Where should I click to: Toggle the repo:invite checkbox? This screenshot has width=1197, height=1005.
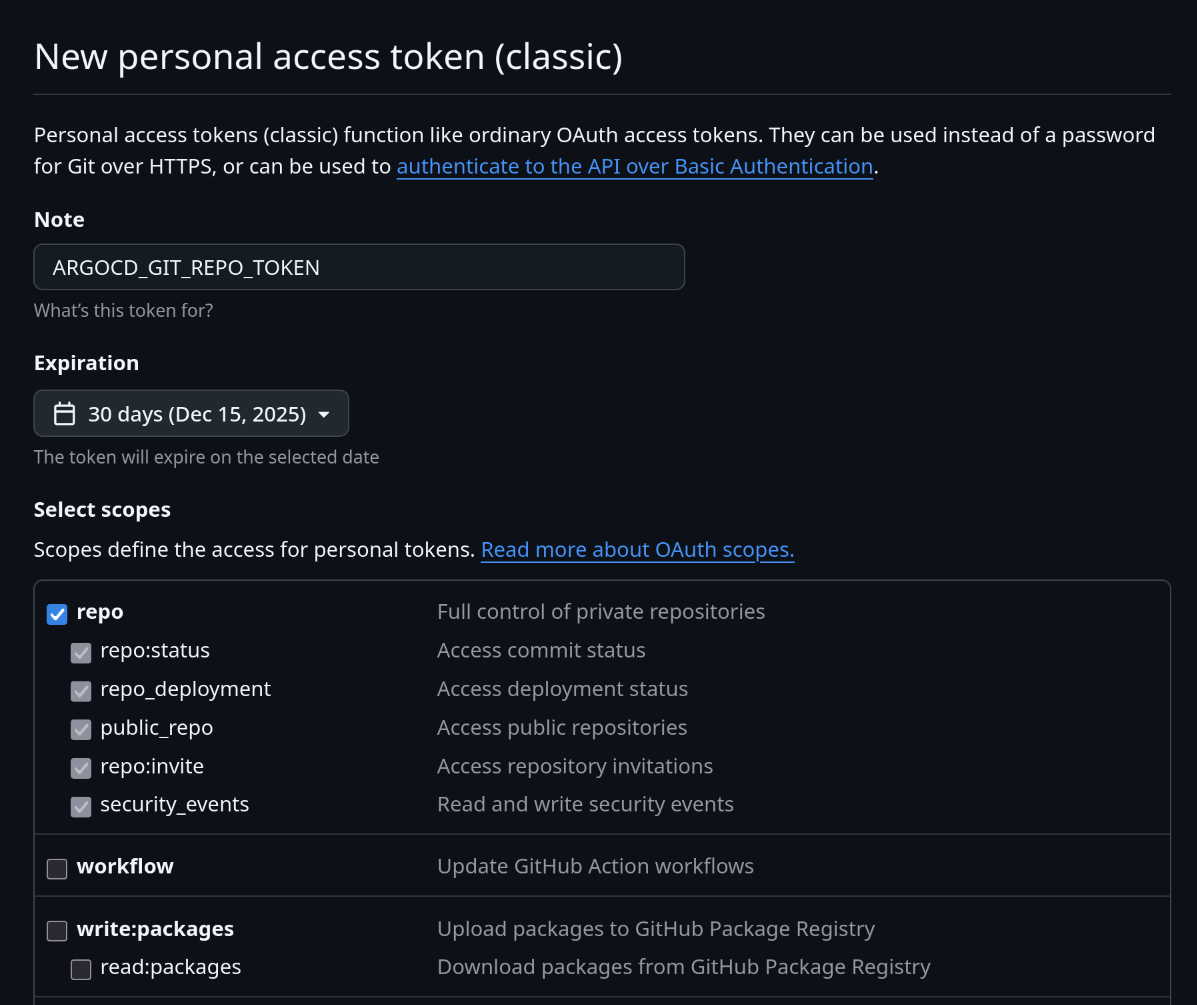click(x=81, y=768)
